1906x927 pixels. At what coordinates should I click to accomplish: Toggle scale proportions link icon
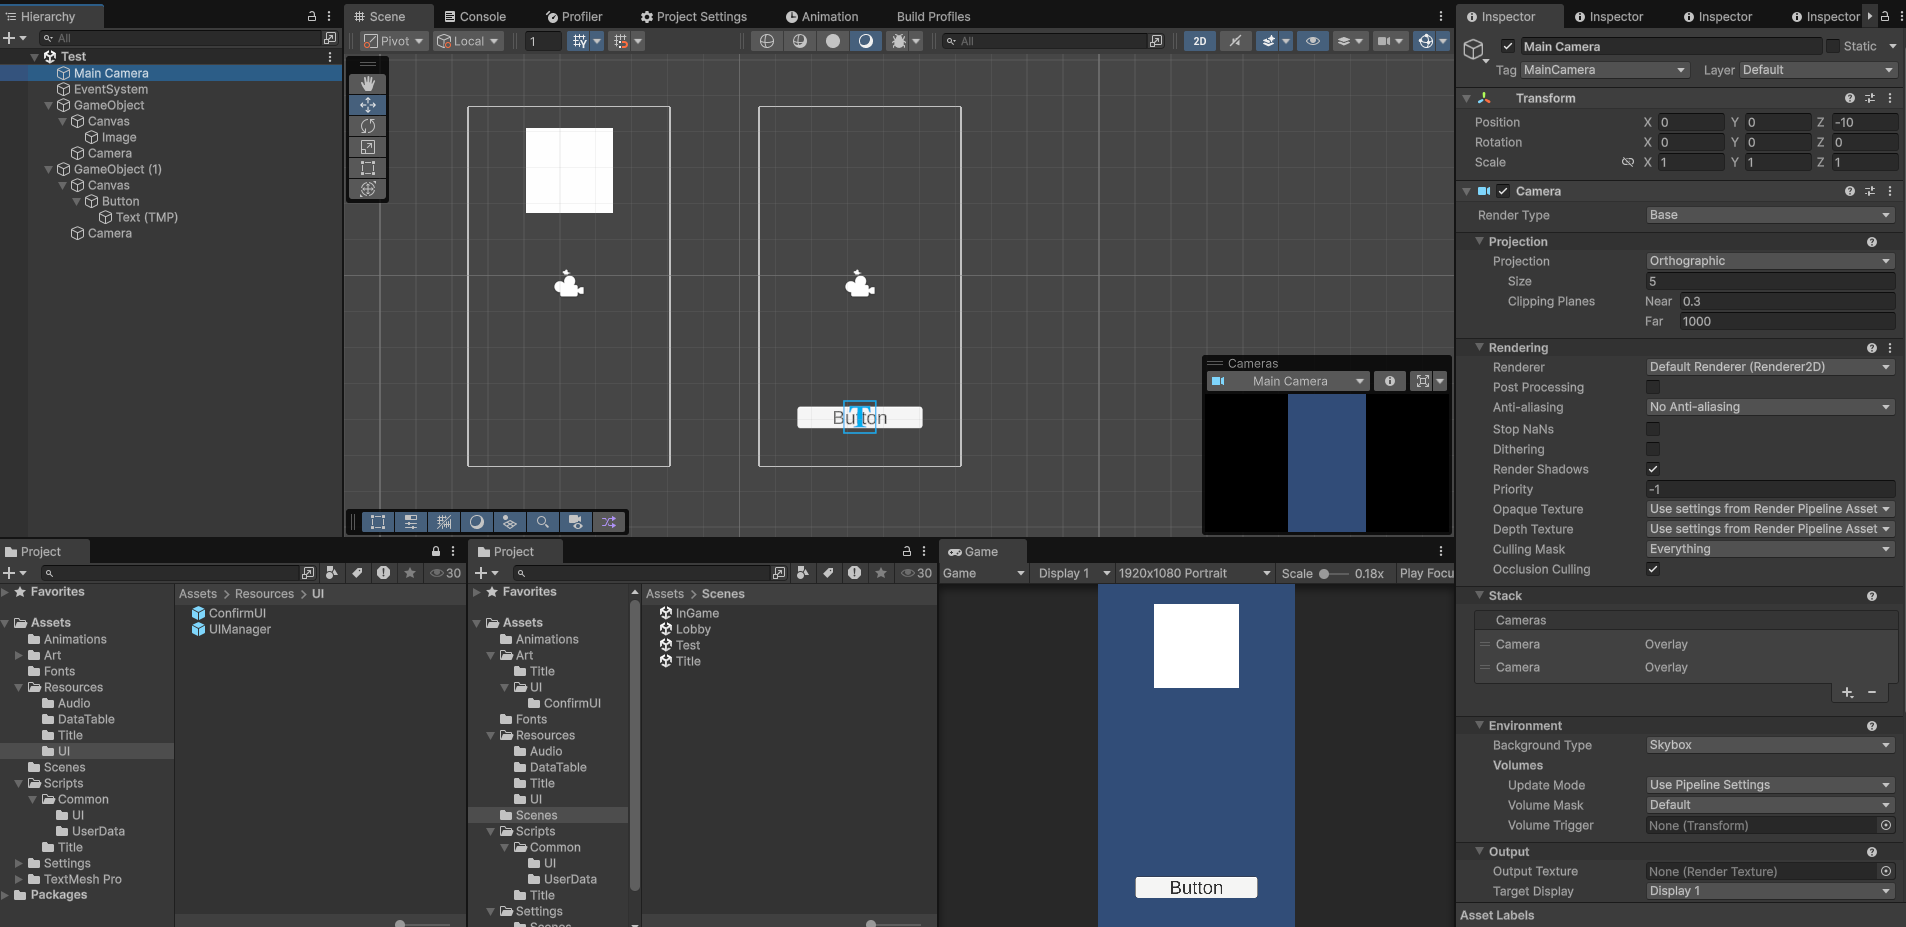point(1627,162)
